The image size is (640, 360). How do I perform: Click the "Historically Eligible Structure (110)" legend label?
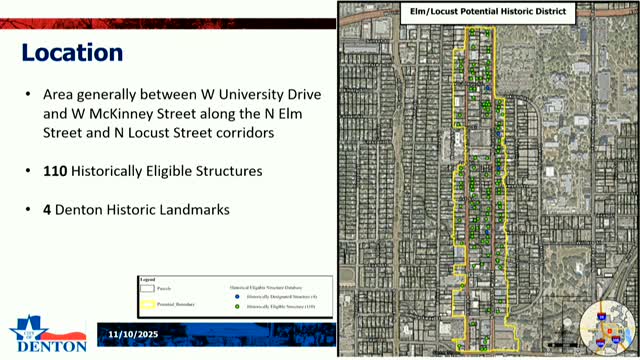point(280,307)
